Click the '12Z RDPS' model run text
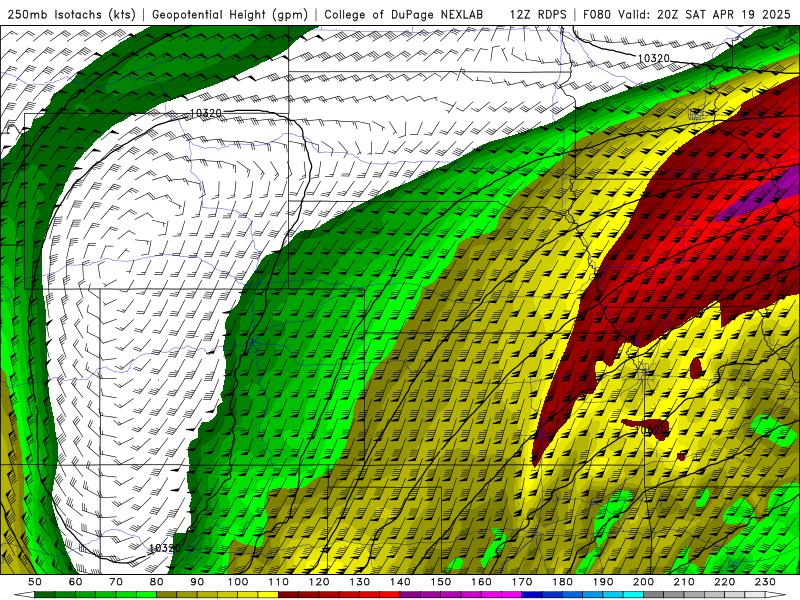 [538, 15]
